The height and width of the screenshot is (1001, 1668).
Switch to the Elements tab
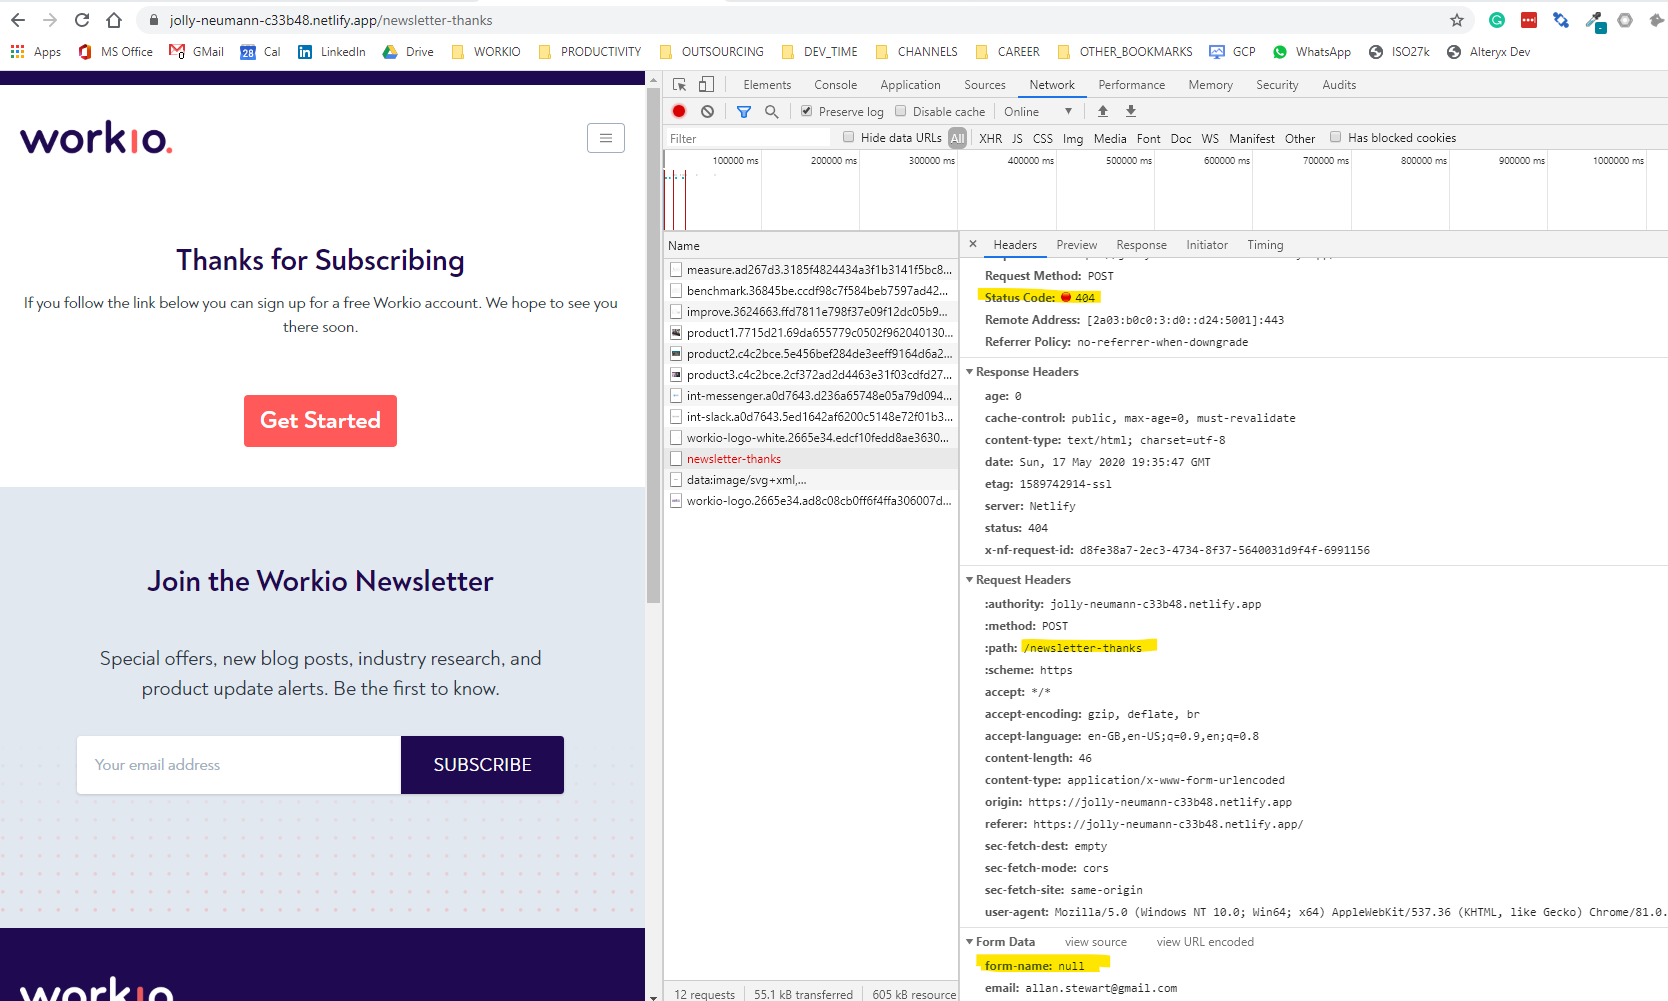(767, 85)
